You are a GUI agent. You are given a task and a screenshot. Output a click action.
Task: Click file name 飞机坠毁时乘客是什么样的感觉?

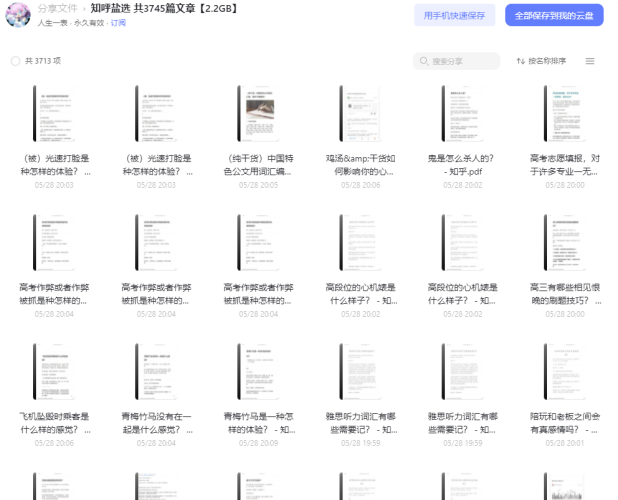tap(55, 423)
